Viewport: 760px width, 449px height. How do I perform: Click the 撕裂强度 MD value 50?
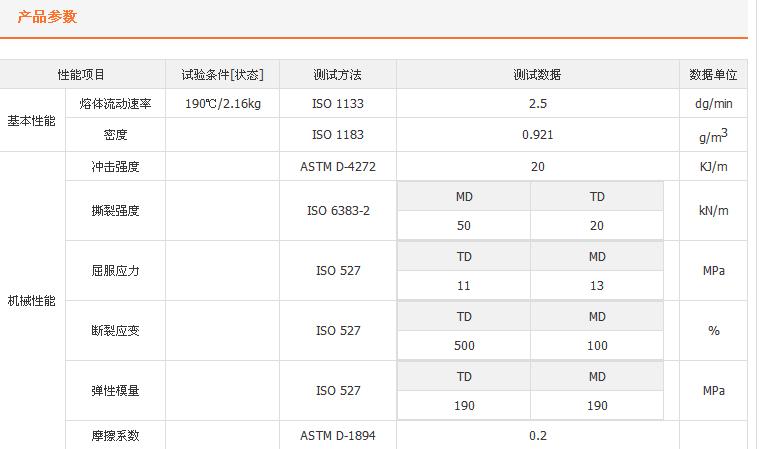point(463,226)
